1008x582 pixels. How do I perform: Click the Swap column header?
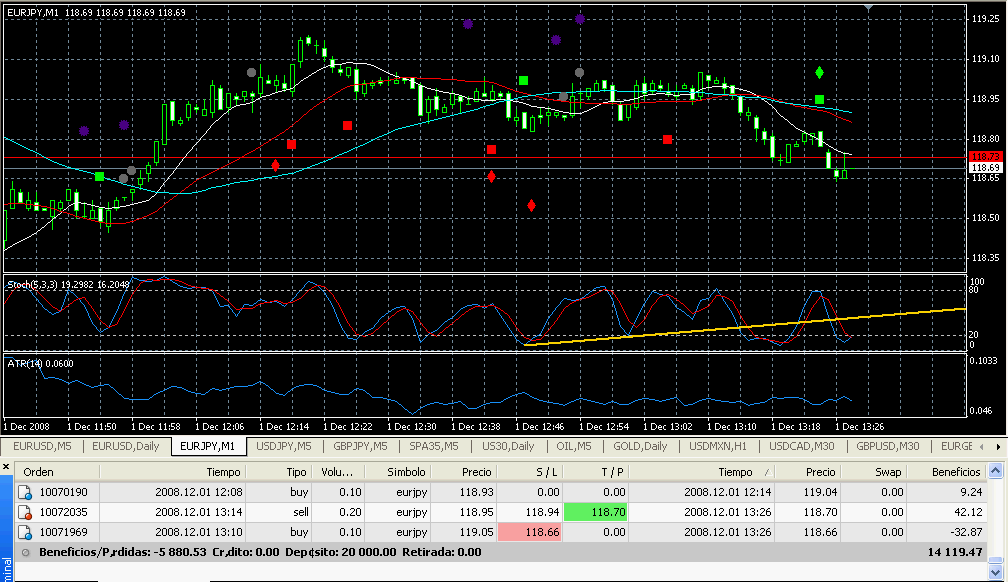[x=888, y=472]
